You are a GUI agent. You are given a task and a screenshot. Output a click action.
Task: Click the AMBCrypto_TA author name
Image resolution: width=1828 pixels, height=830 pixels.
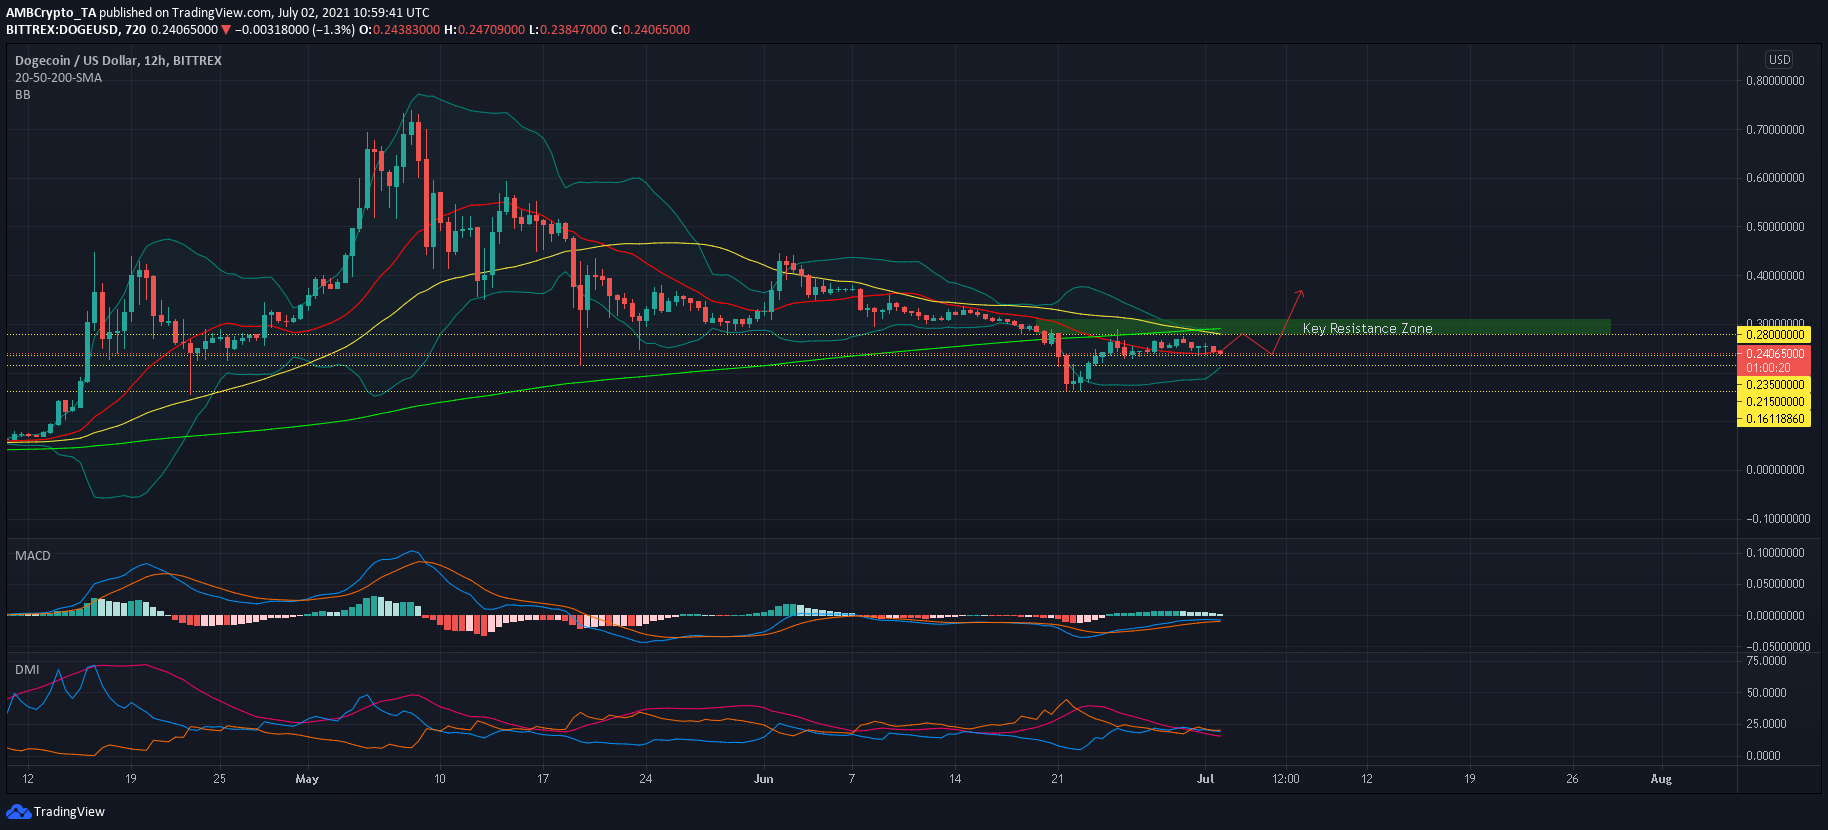tap(51, 13)
